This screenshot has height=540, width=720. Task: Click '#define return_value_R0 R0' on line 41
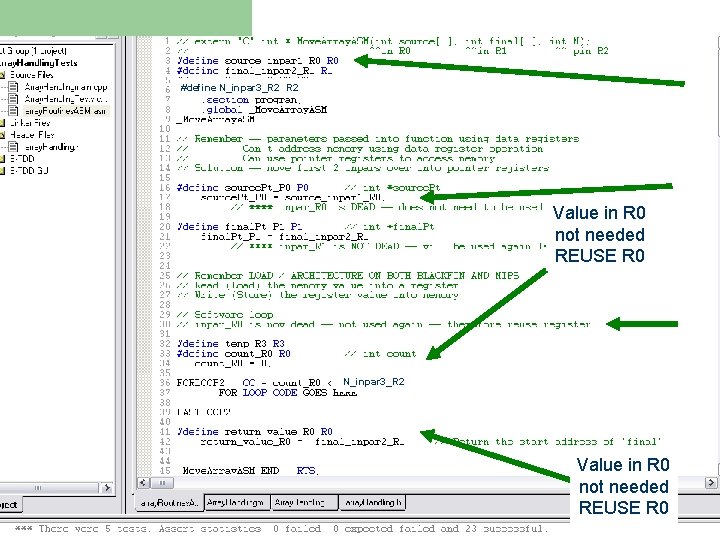tap(254, 432)
